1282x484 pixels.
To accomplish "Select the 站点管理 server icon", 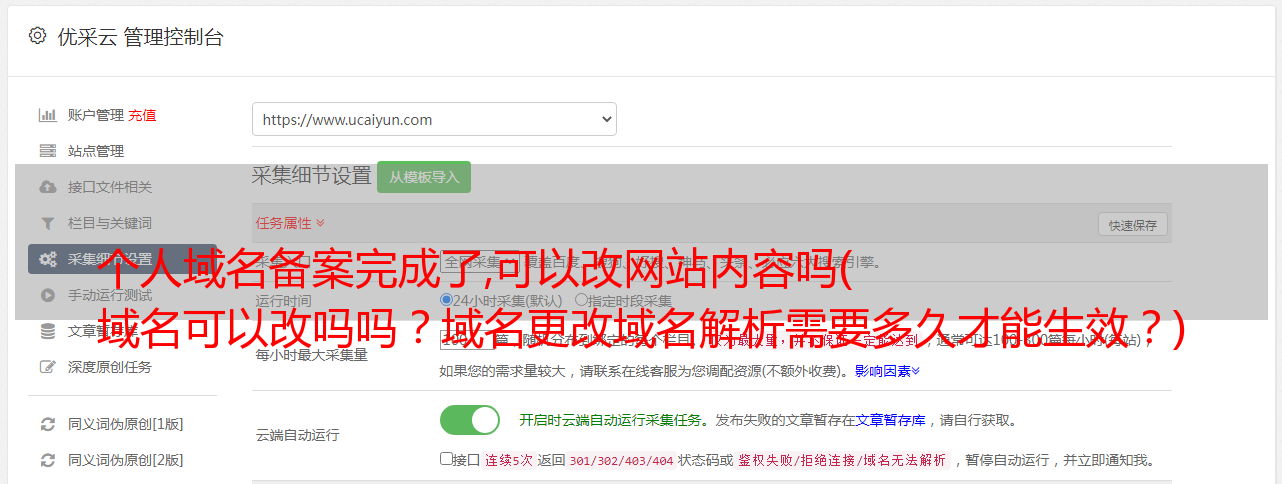I will click(47, 151).
